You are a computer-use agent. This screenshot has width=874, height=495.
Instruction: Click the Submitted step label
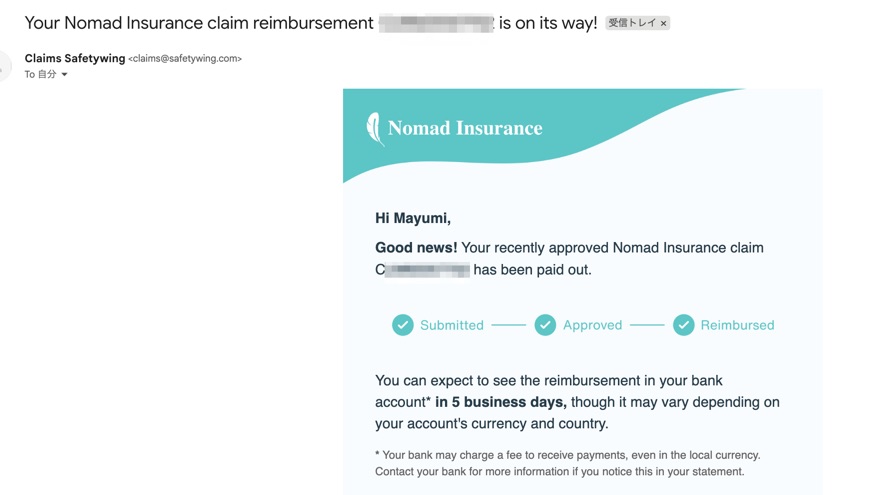pos(451,325)
